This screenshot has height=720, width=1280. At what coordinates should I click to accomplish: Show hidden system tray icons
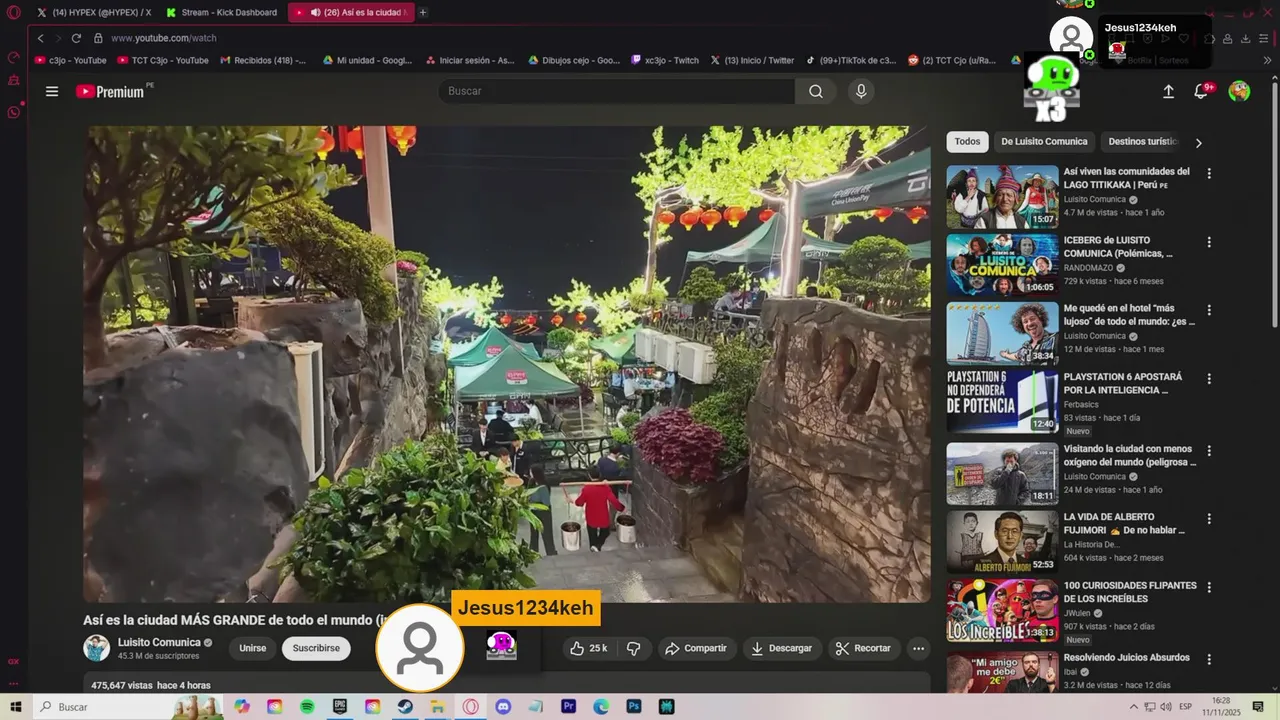click(1134, 707)
